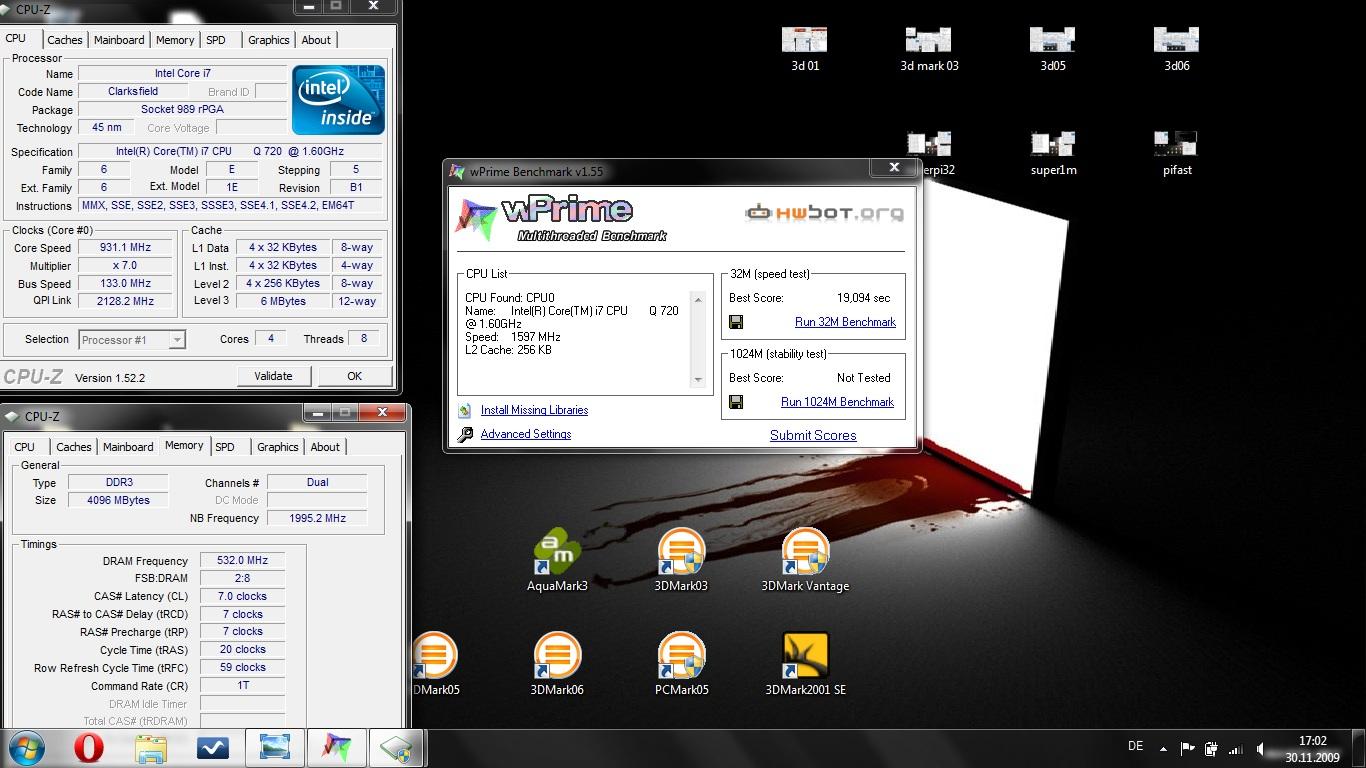Click the Advanced Settings key icon
Viewport: 1366px width, 768px height.
[465, 435]
